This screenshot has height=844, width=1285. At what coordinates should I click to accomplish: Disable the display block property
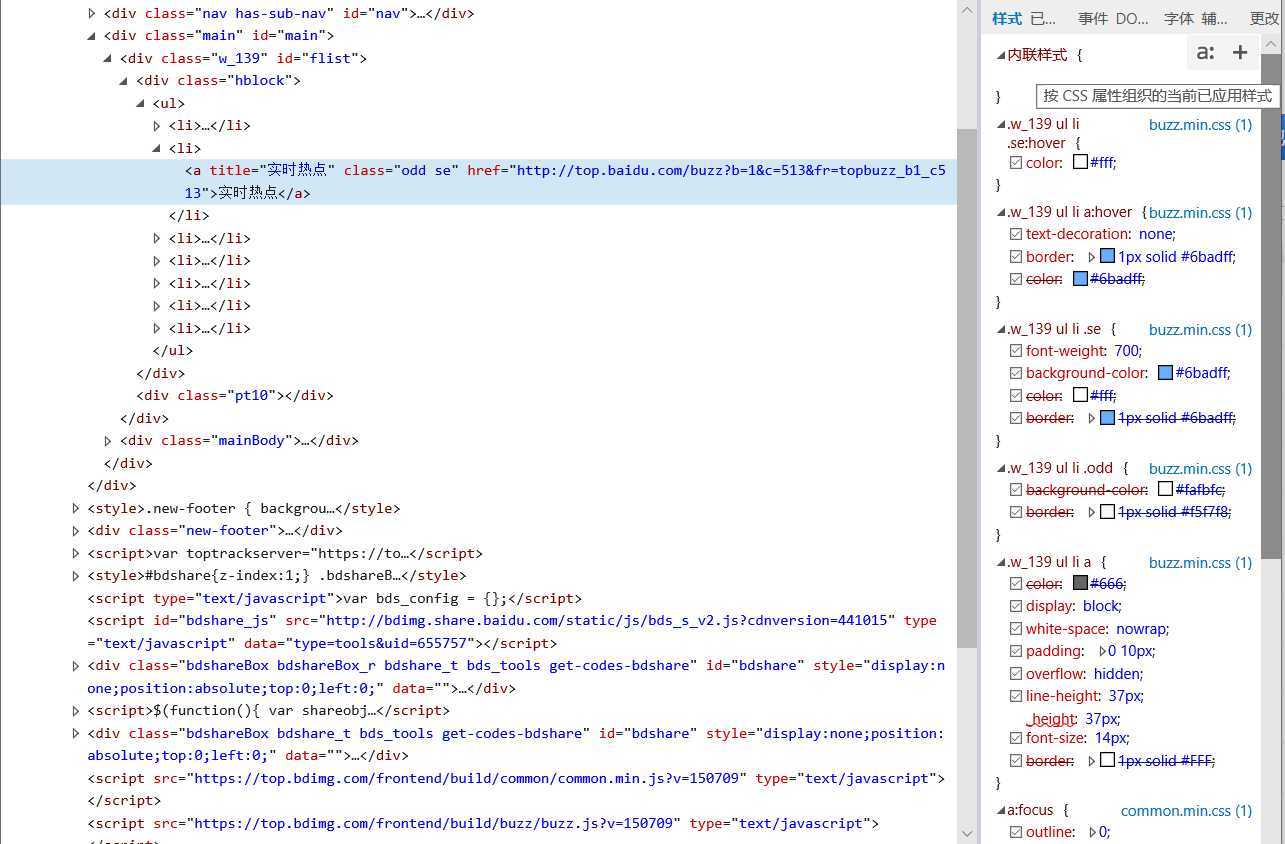pyautogui.click(x=1016, y=606)
